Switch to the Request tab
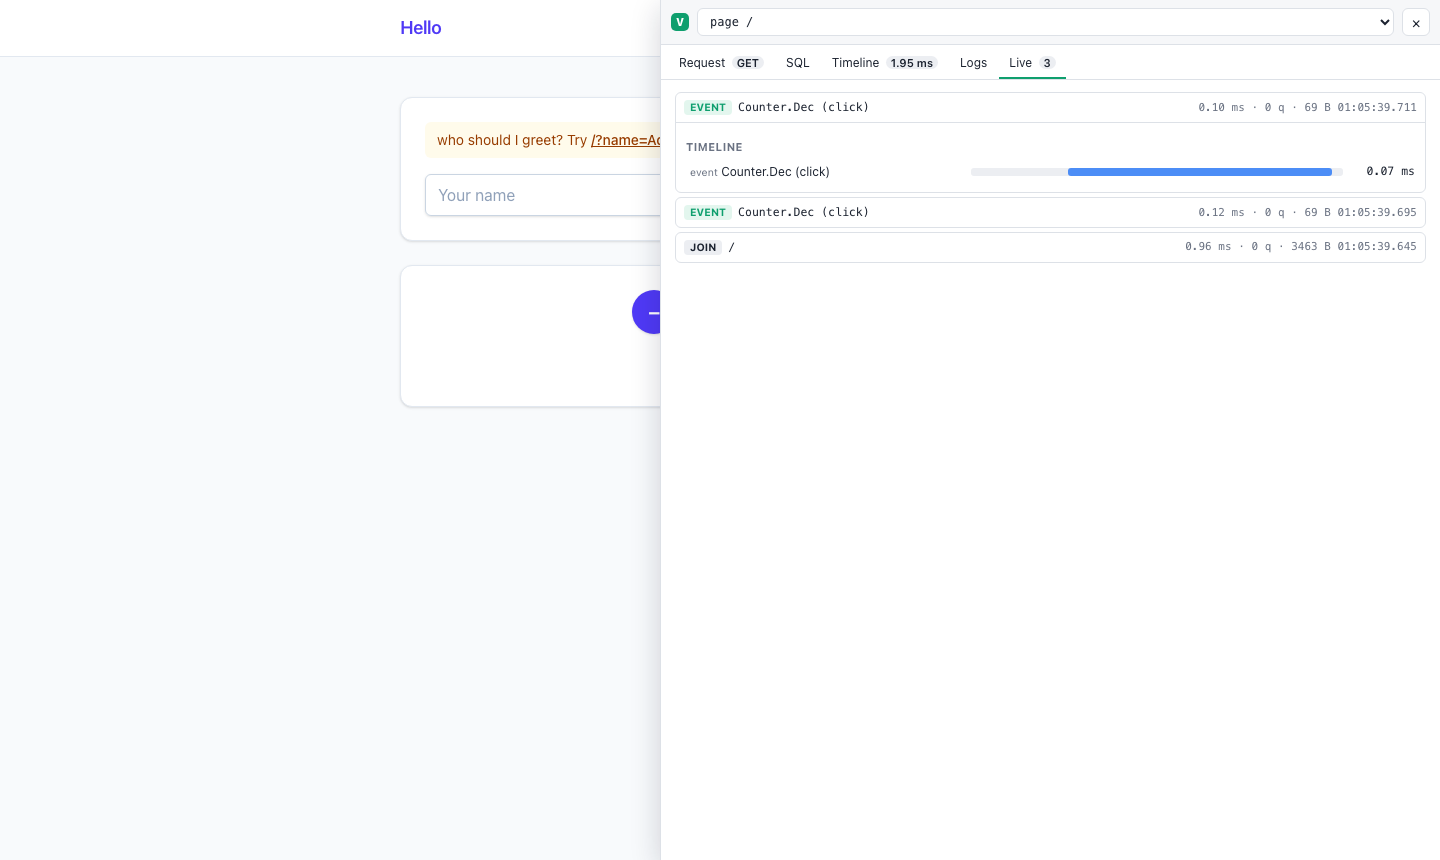 click(721, 63)
